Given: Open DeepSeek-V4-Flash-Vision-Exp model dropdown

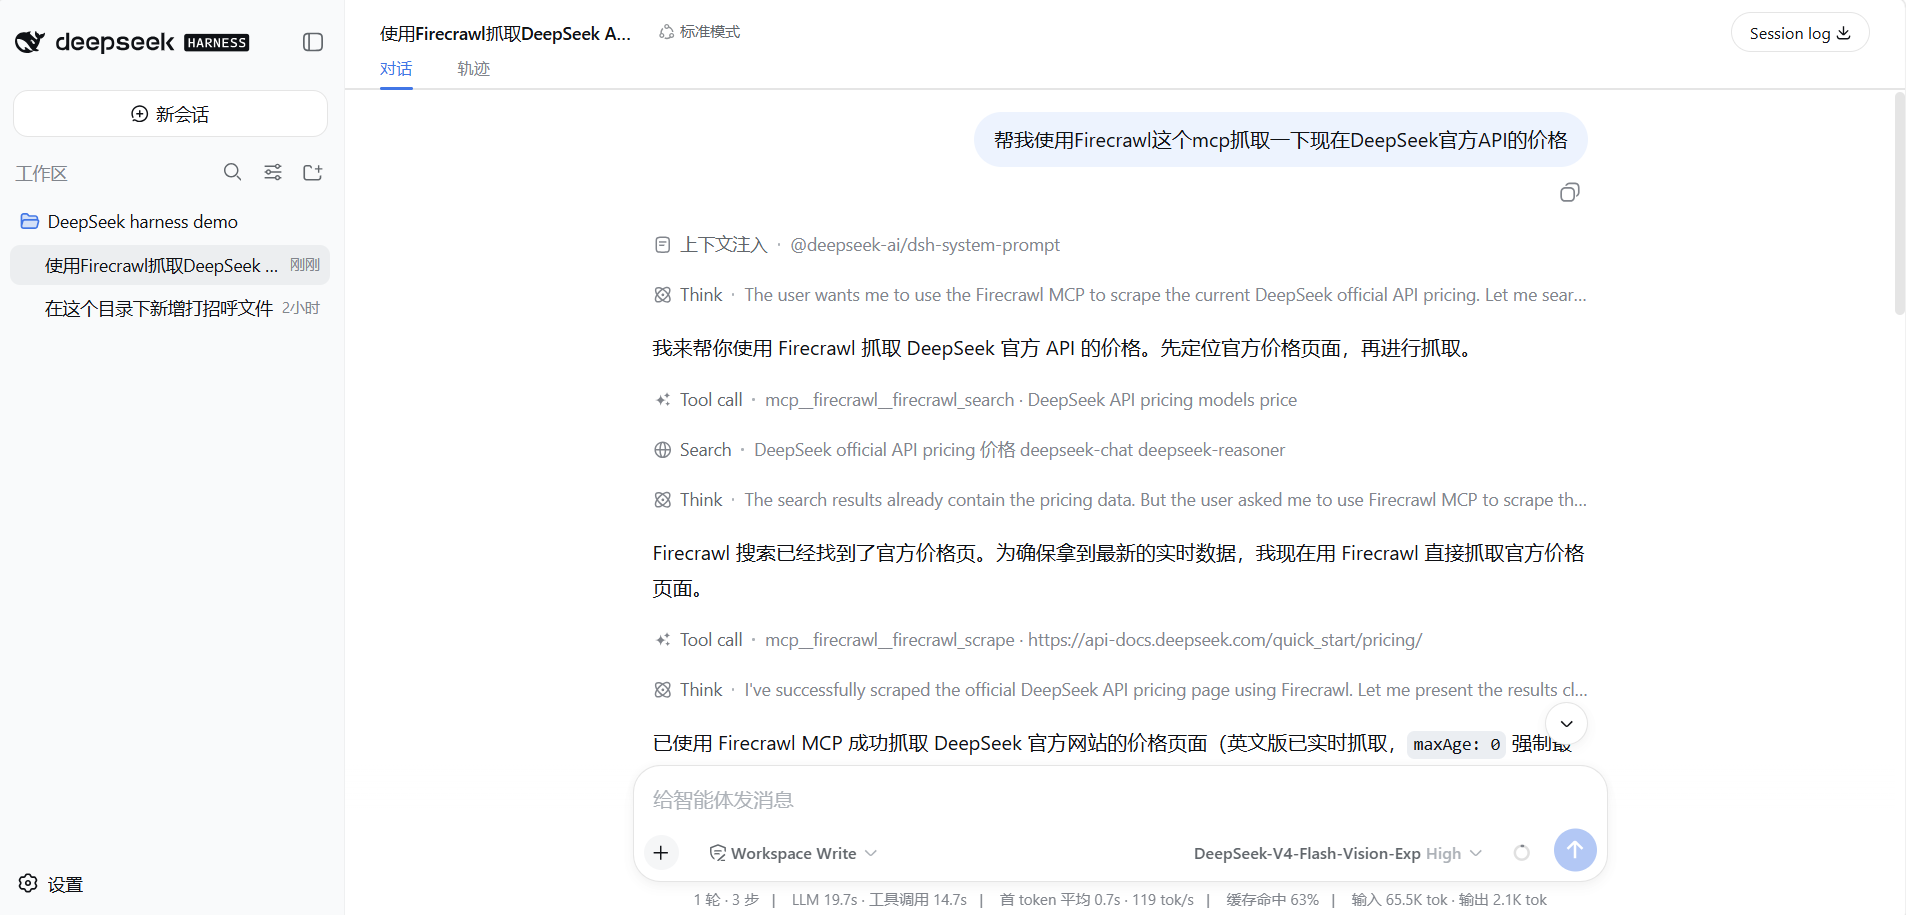Looking at the screenshot, I should [x=1338, y=853].
